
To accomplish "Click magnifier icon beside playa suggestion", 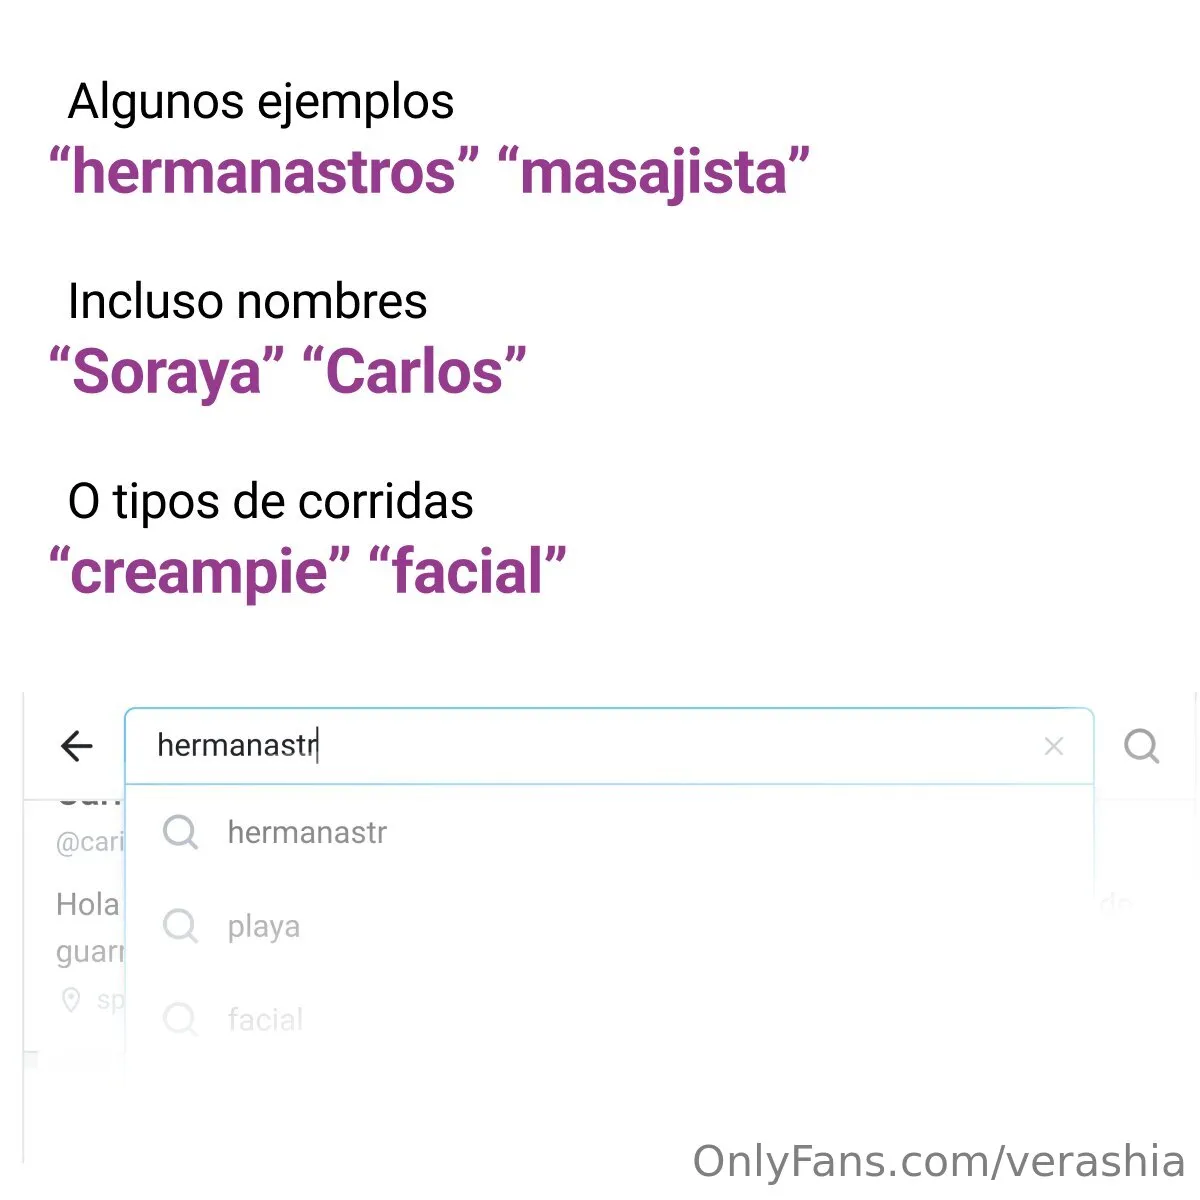I will (x=180, y=926).
